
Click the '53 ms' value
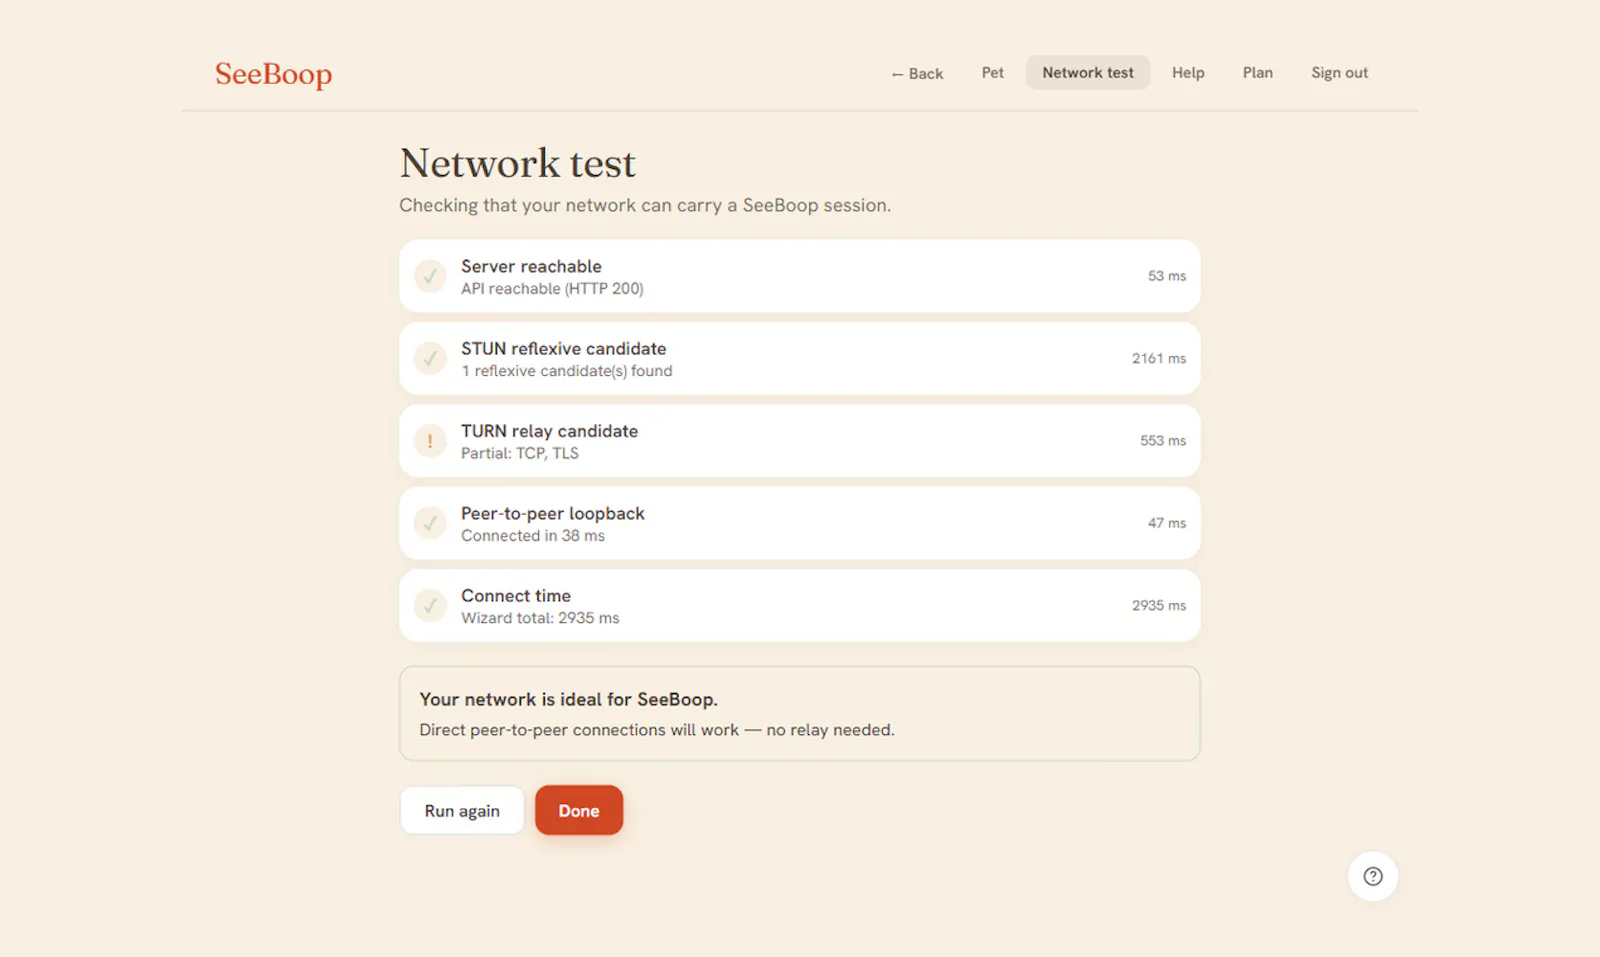tap(1166, 276)
